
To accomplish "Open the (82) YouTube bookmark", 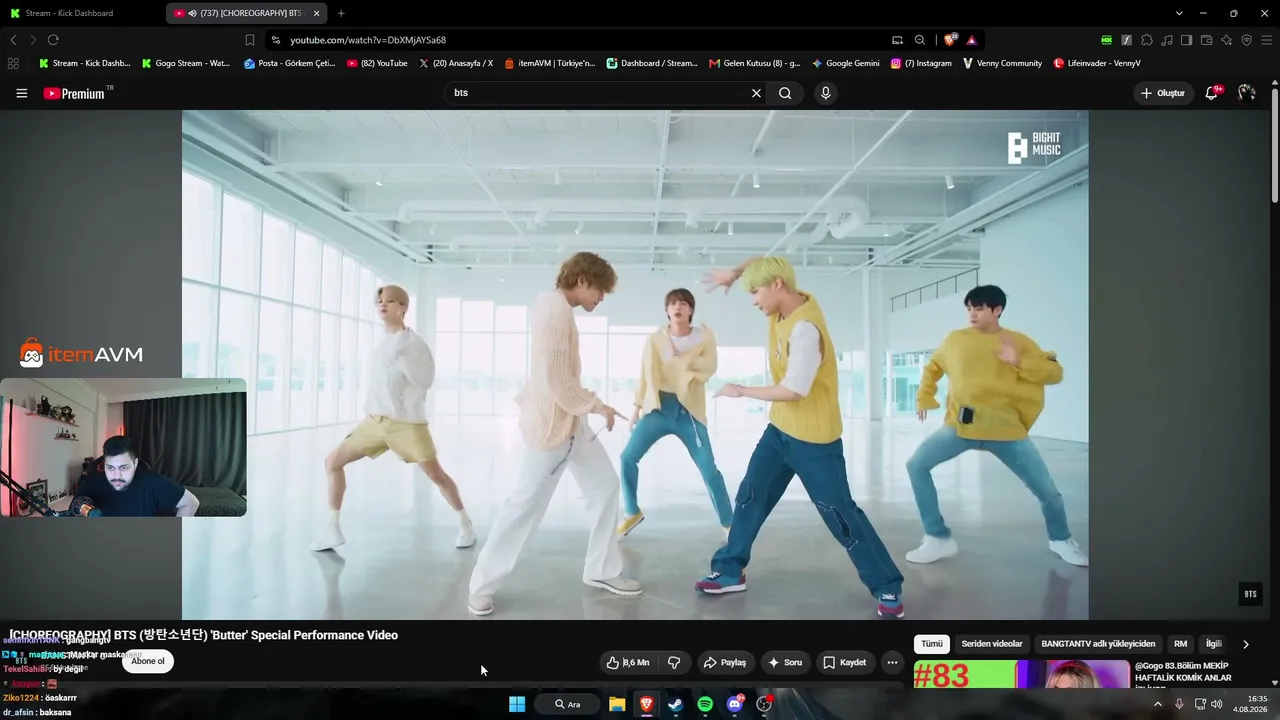I will 377,63.
